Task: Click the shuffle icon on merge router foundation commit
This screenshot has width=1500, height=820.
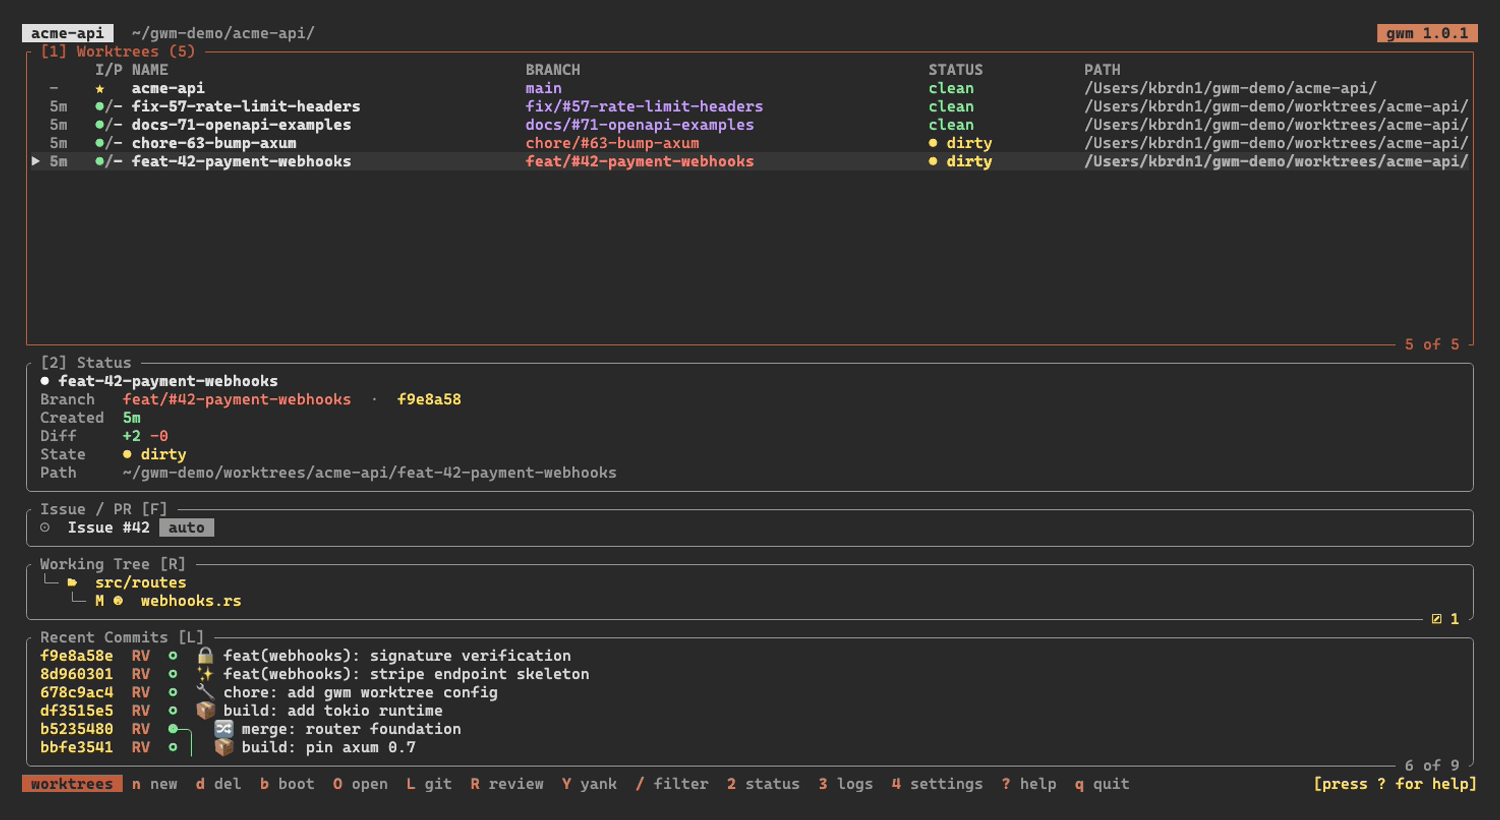Action: 224,729
